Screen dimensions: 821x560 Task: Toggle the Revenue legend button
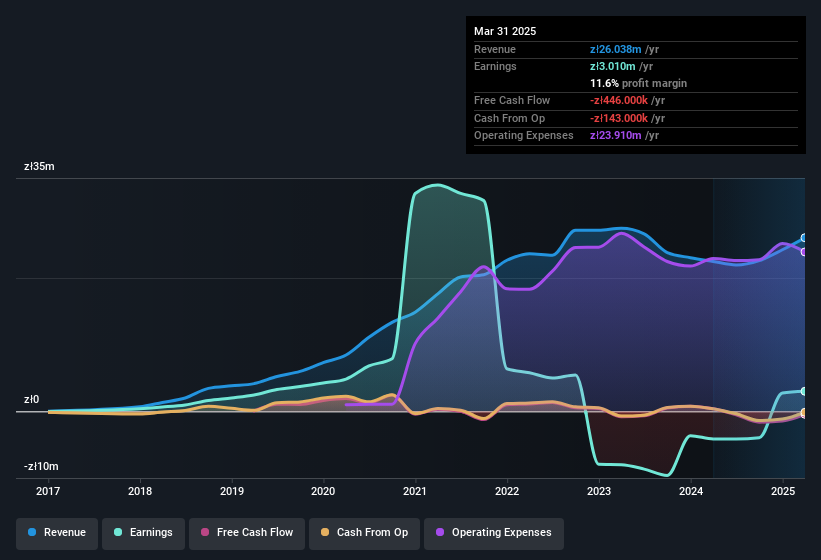tap(57, 533)
